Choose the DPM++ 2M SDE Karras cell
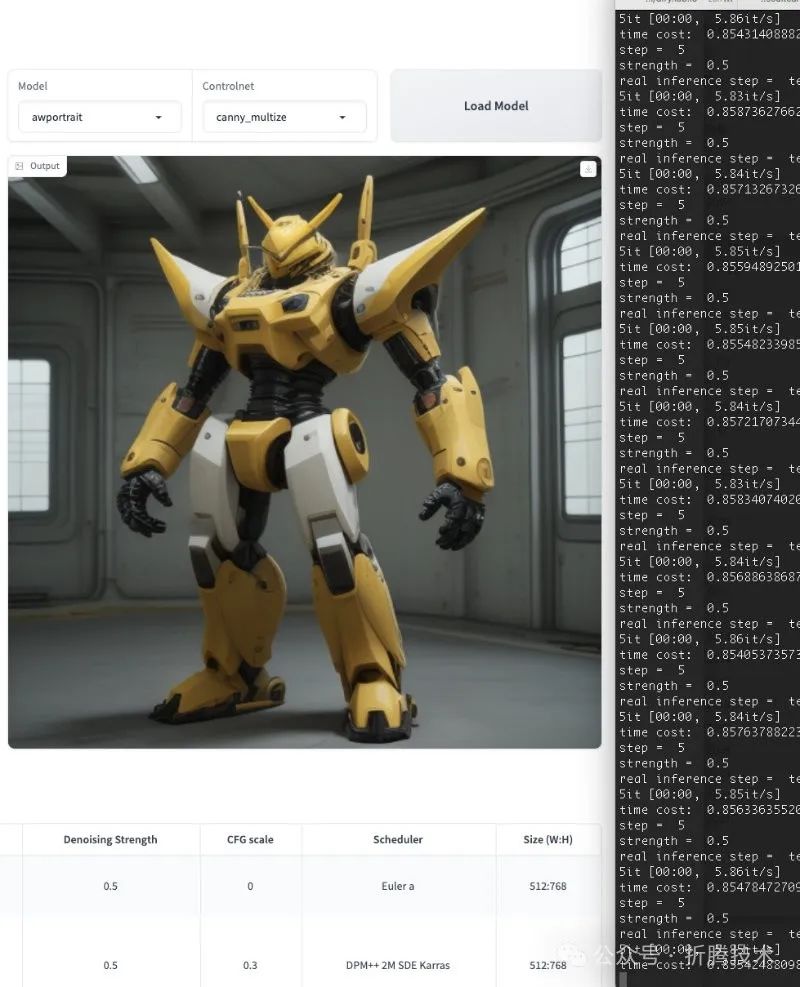Image resolution: width=800 pixels, height=987 pixels. (397, 965)
